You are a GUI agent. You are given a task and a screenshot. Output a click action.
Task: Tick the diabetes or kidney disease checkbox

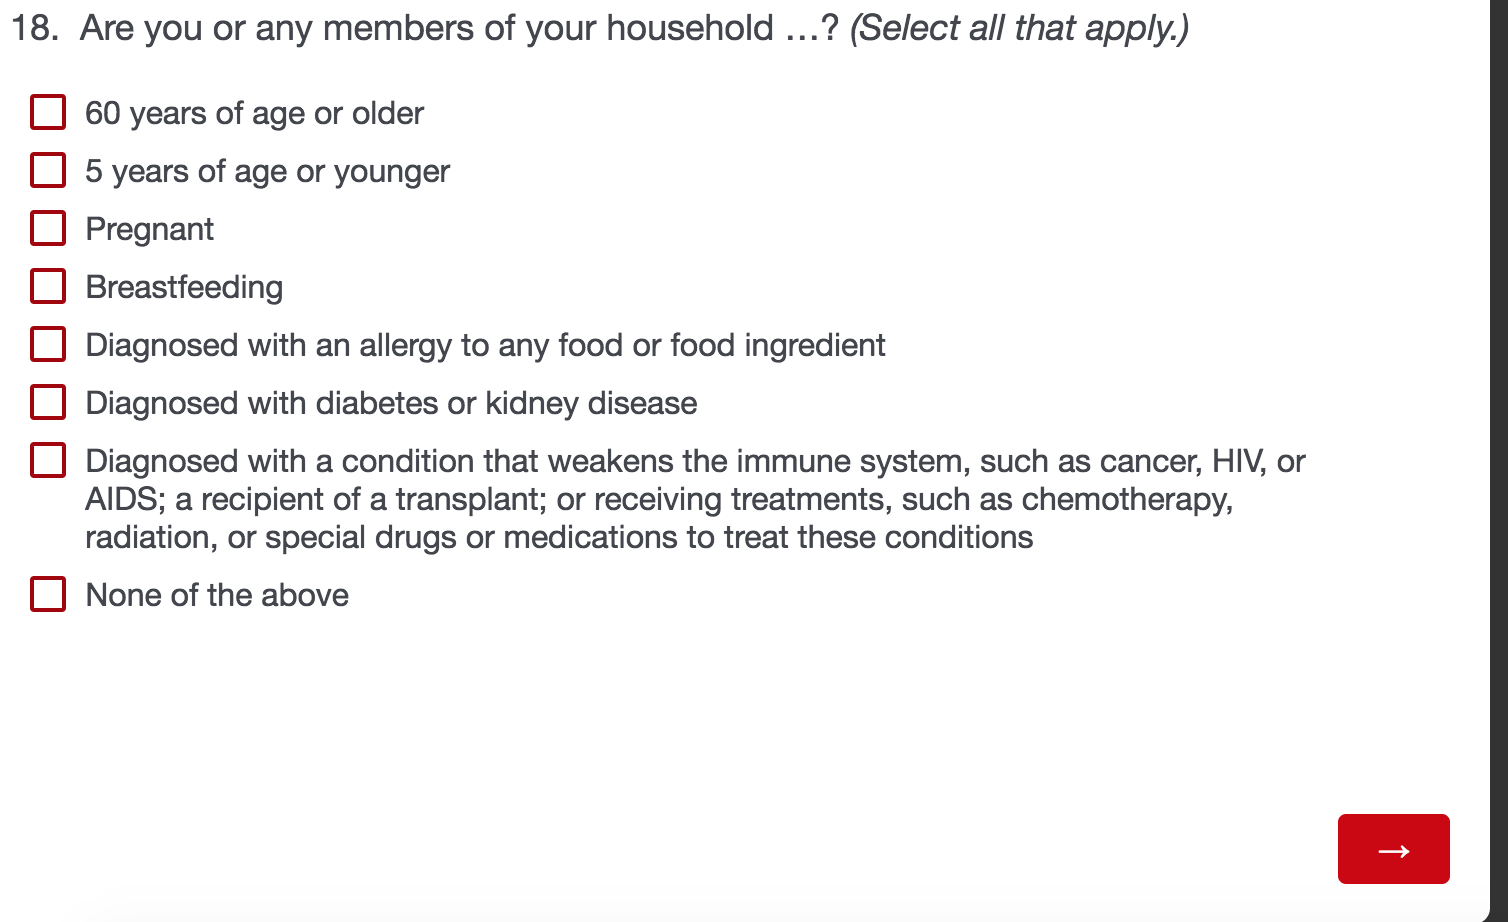tap(48, 403)
